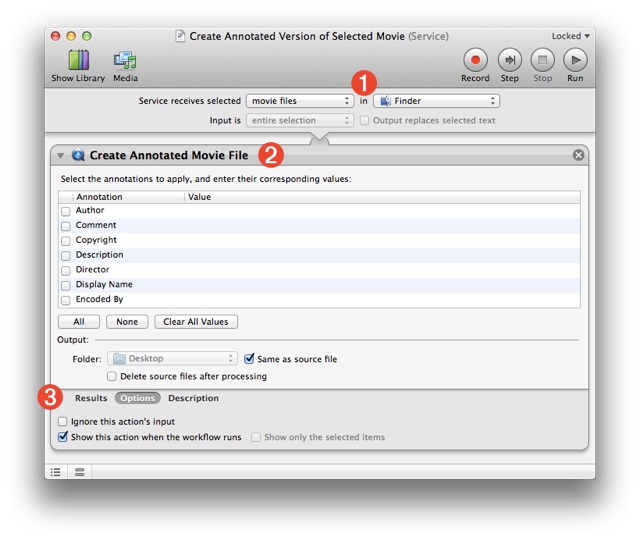This screenshot has height=541, width=640.
Task: Open the Media browser
Action: [125, 60]
